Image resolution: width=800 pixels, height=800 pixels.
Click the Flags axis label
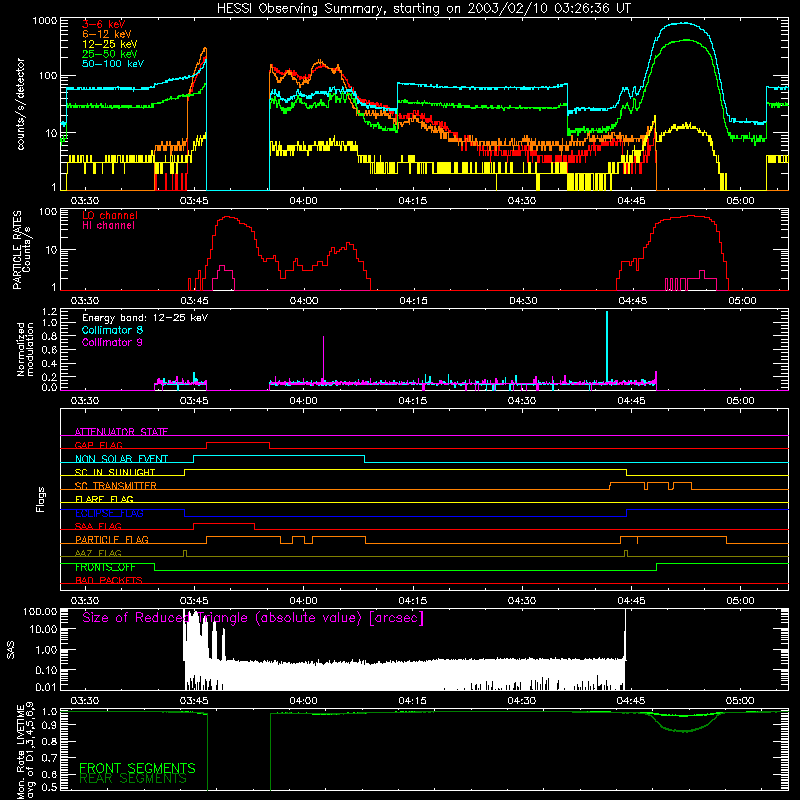40,499
